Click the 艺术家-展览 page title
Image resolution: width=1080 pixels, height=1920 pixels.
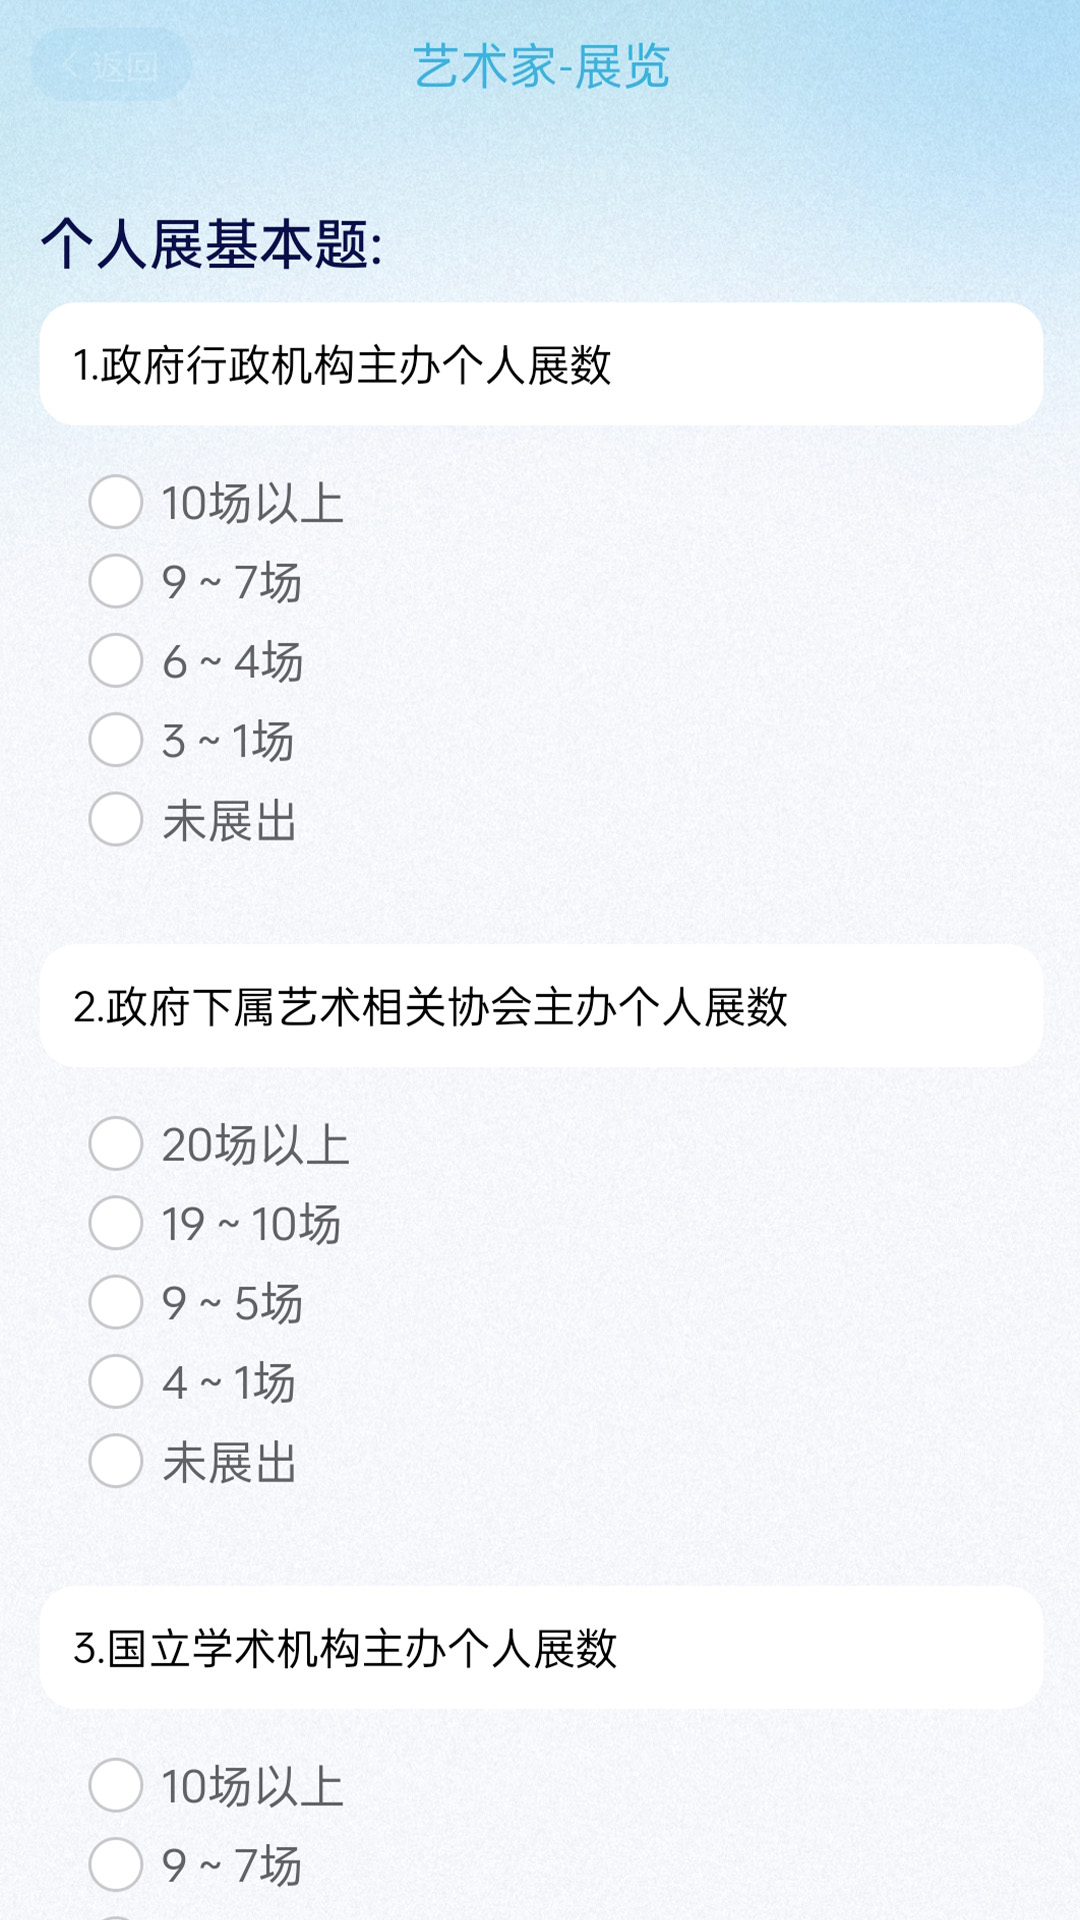coord(541,67)
